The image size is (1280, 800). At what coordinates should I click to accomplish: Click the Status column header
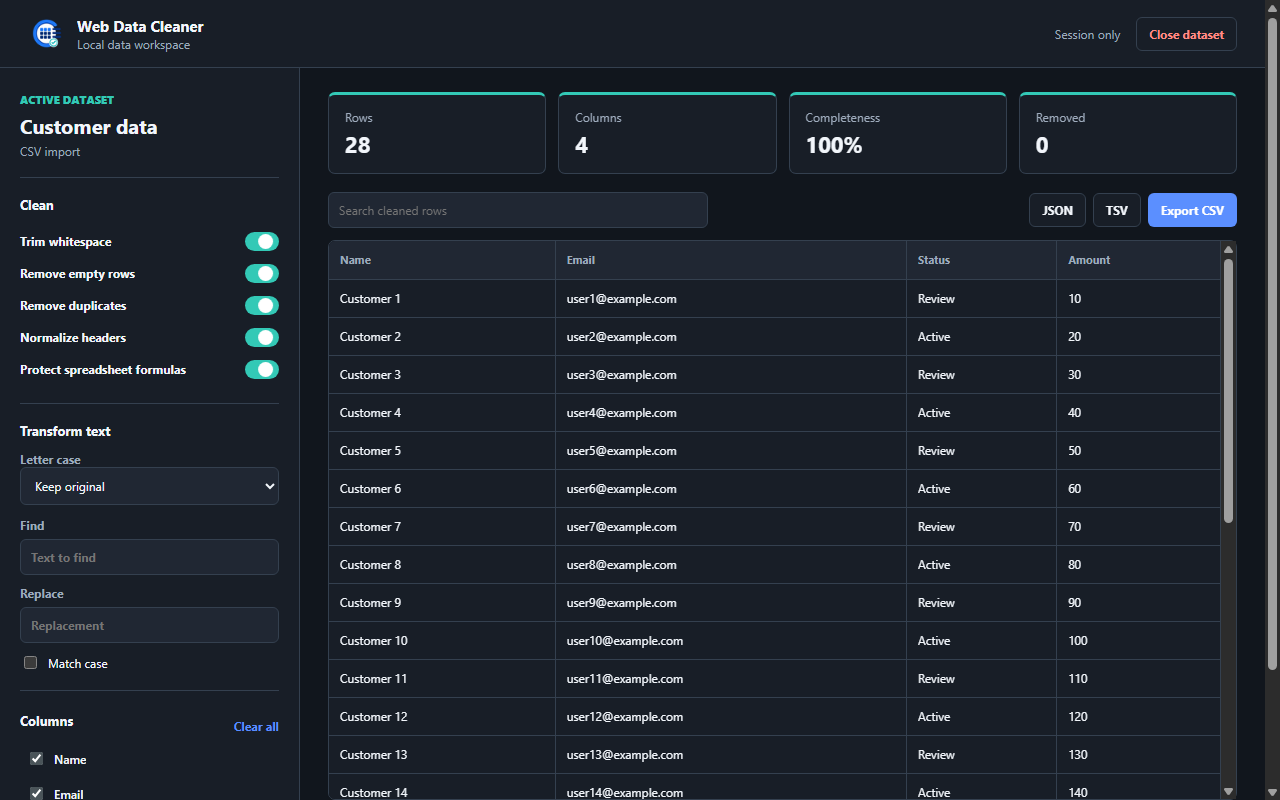click(981, 260)
